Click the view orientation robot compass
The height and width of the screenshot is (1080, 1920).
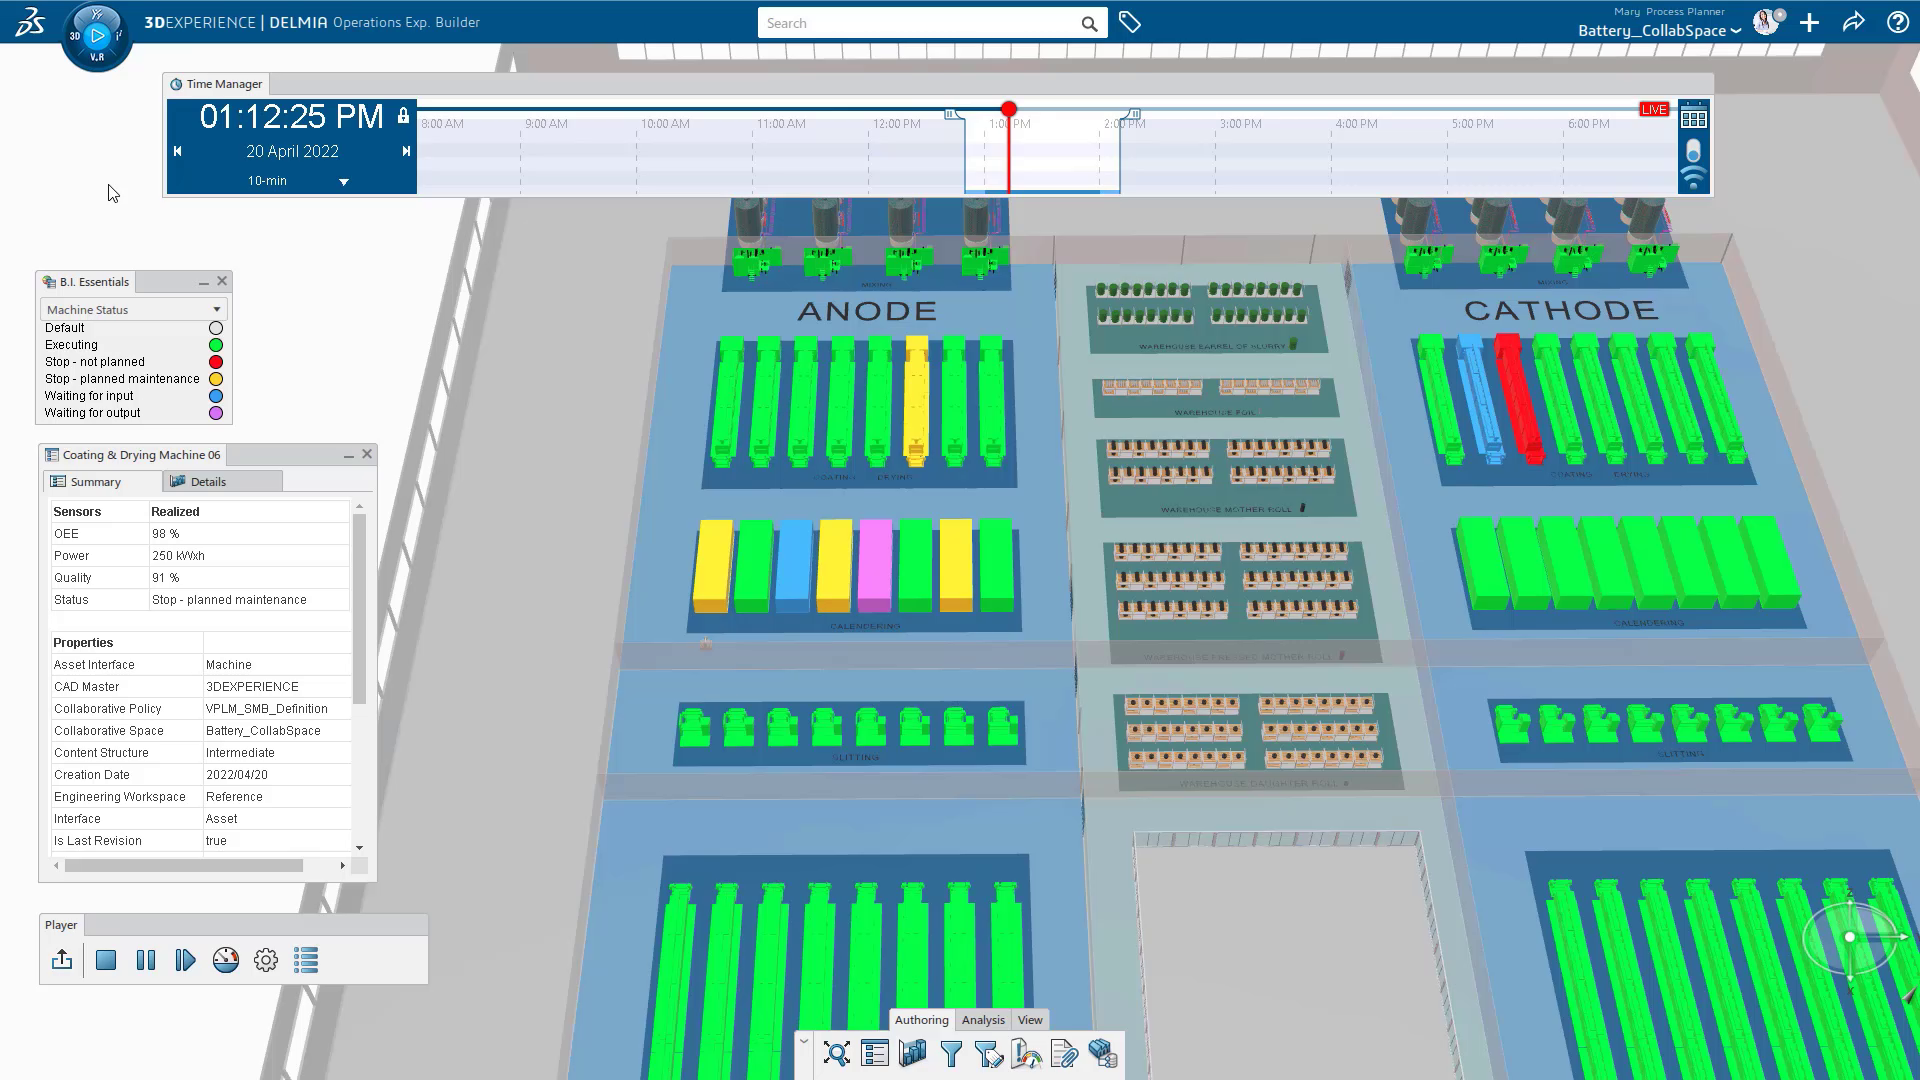[x=1851, y=938]
